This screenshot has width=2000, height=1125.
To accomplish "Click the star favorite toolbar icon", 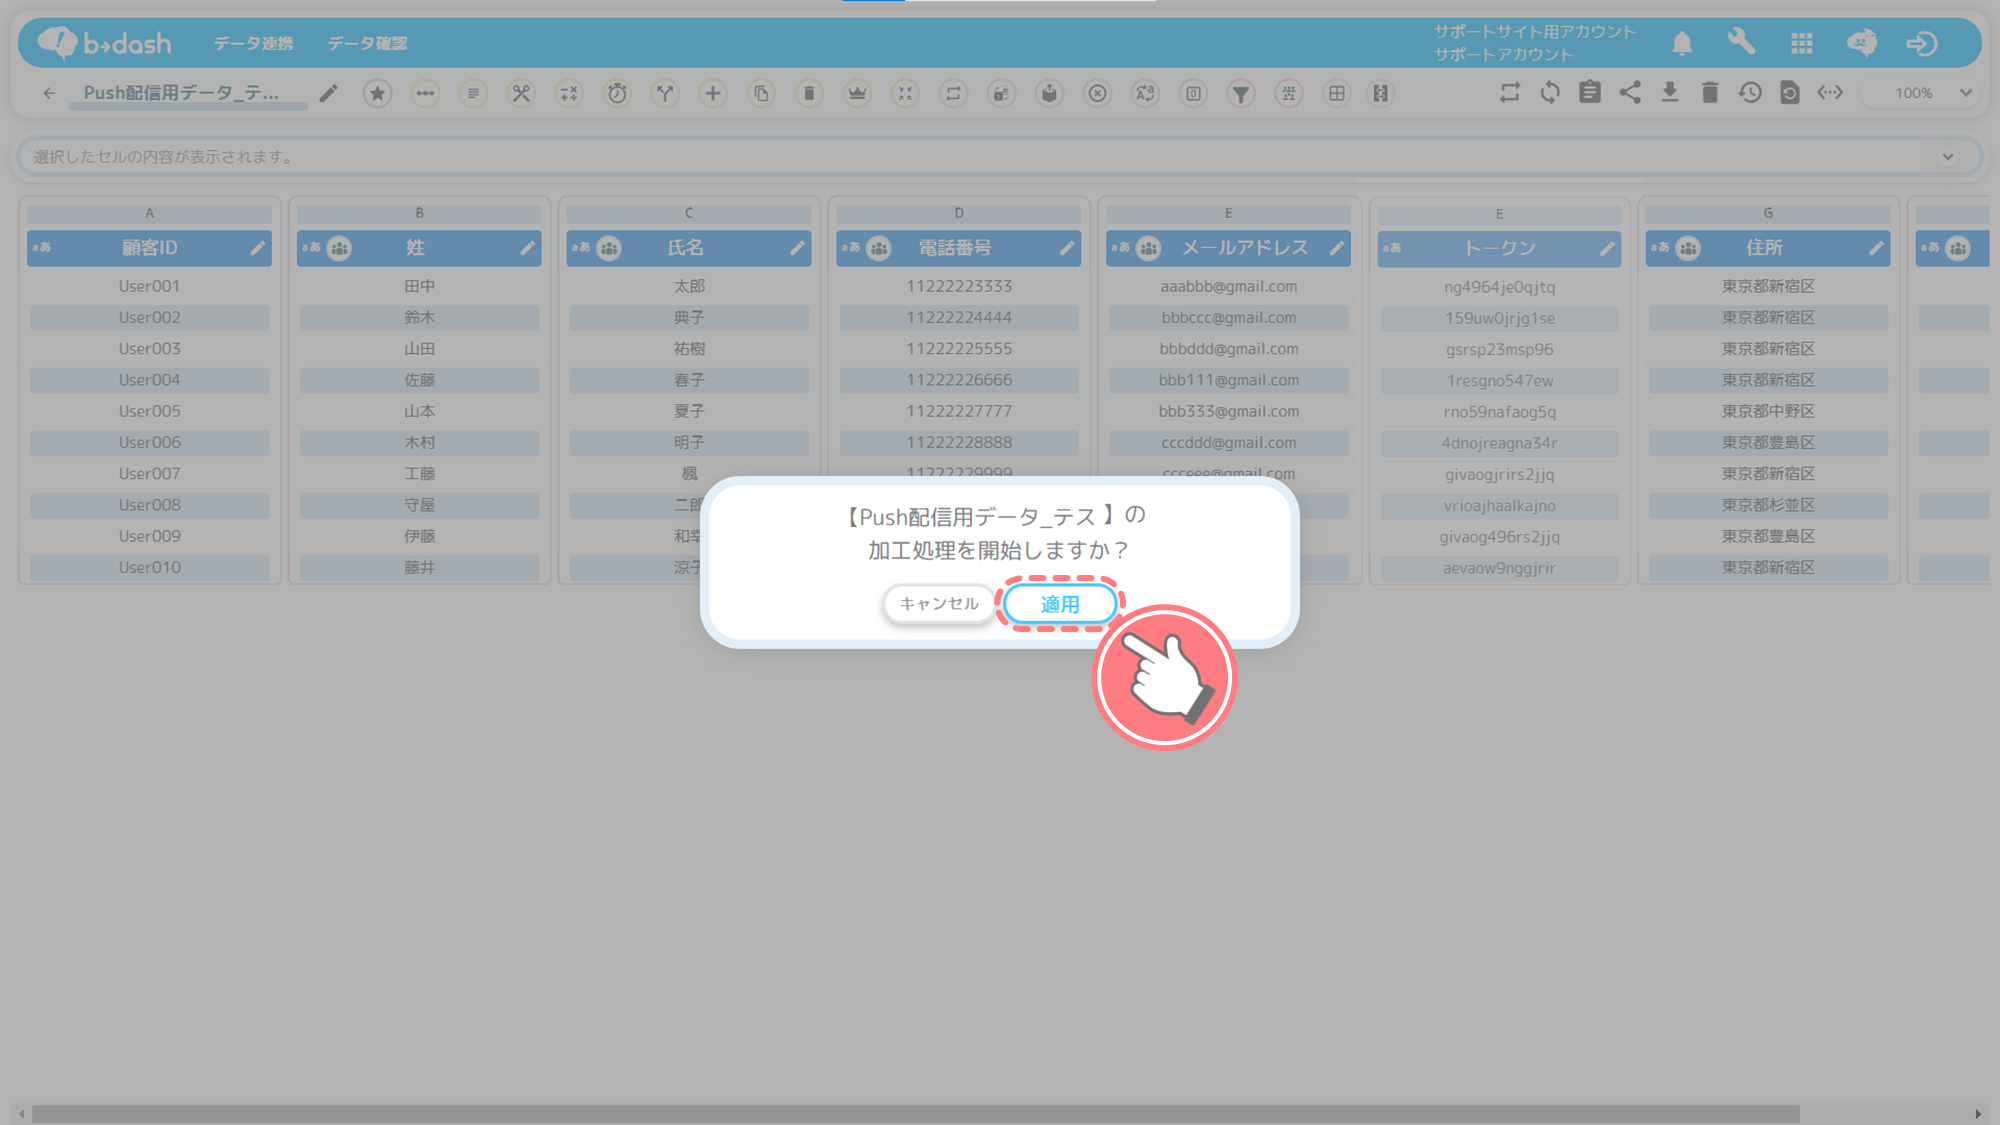I will [x=377, y=93].
